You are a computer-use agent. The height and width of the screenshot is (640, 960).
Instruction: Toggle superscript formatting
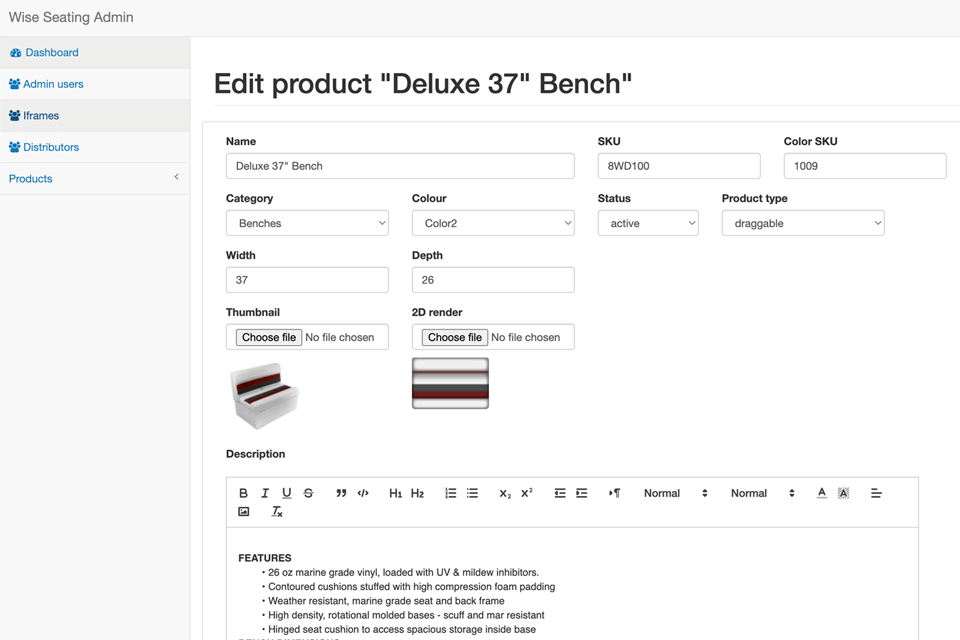click(x=527, y=493)
